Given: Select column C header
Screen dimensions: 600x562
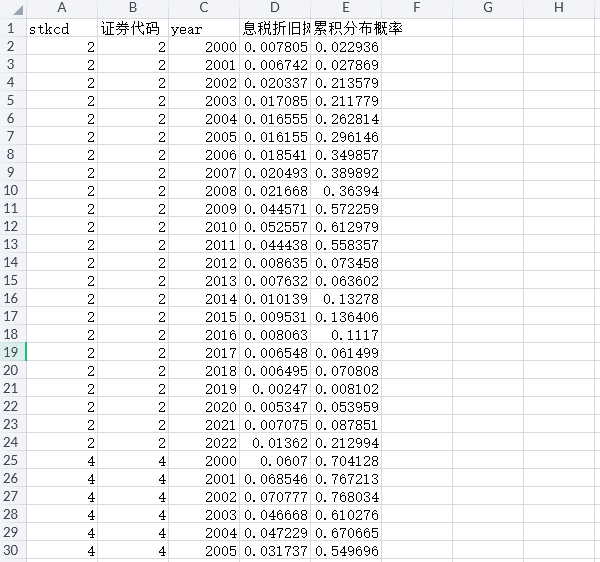Looking at the screenshot, I should point(204,7).
